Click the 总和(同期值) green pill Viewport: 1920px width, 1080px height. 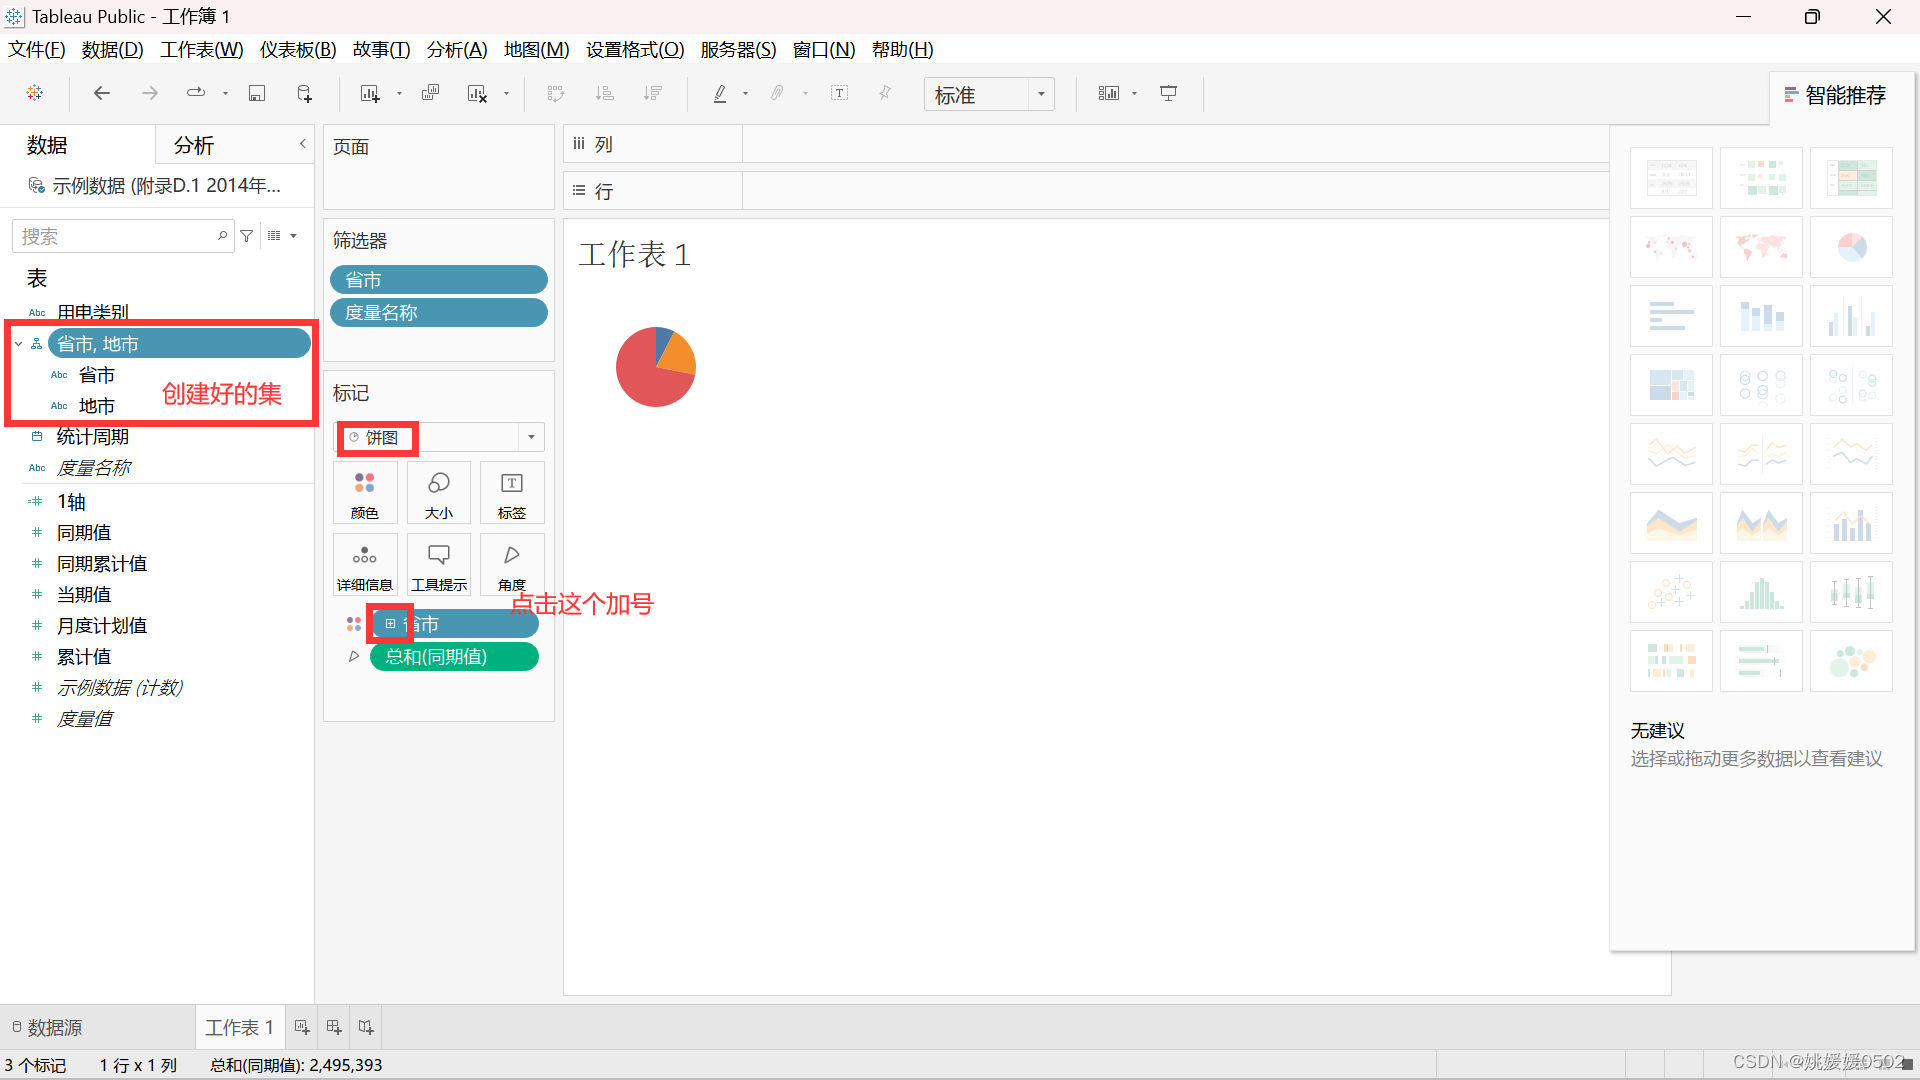click(x=454, y=657)
